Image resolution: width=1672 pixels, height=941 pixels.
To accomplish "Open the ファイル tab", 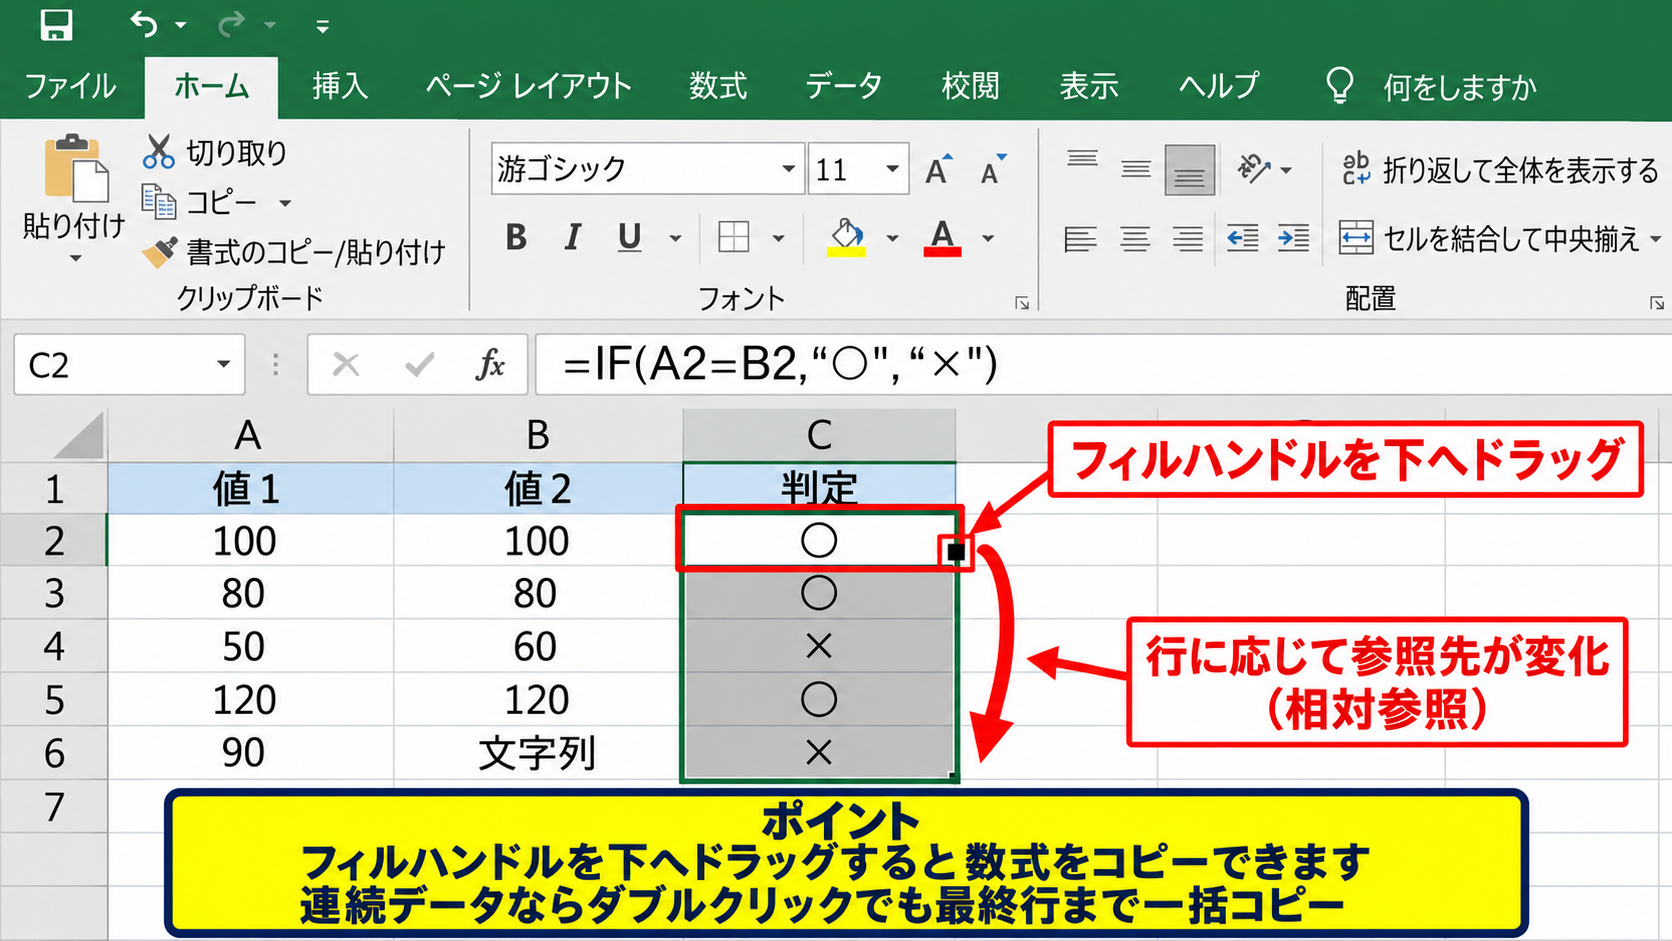I will point(70,86).
